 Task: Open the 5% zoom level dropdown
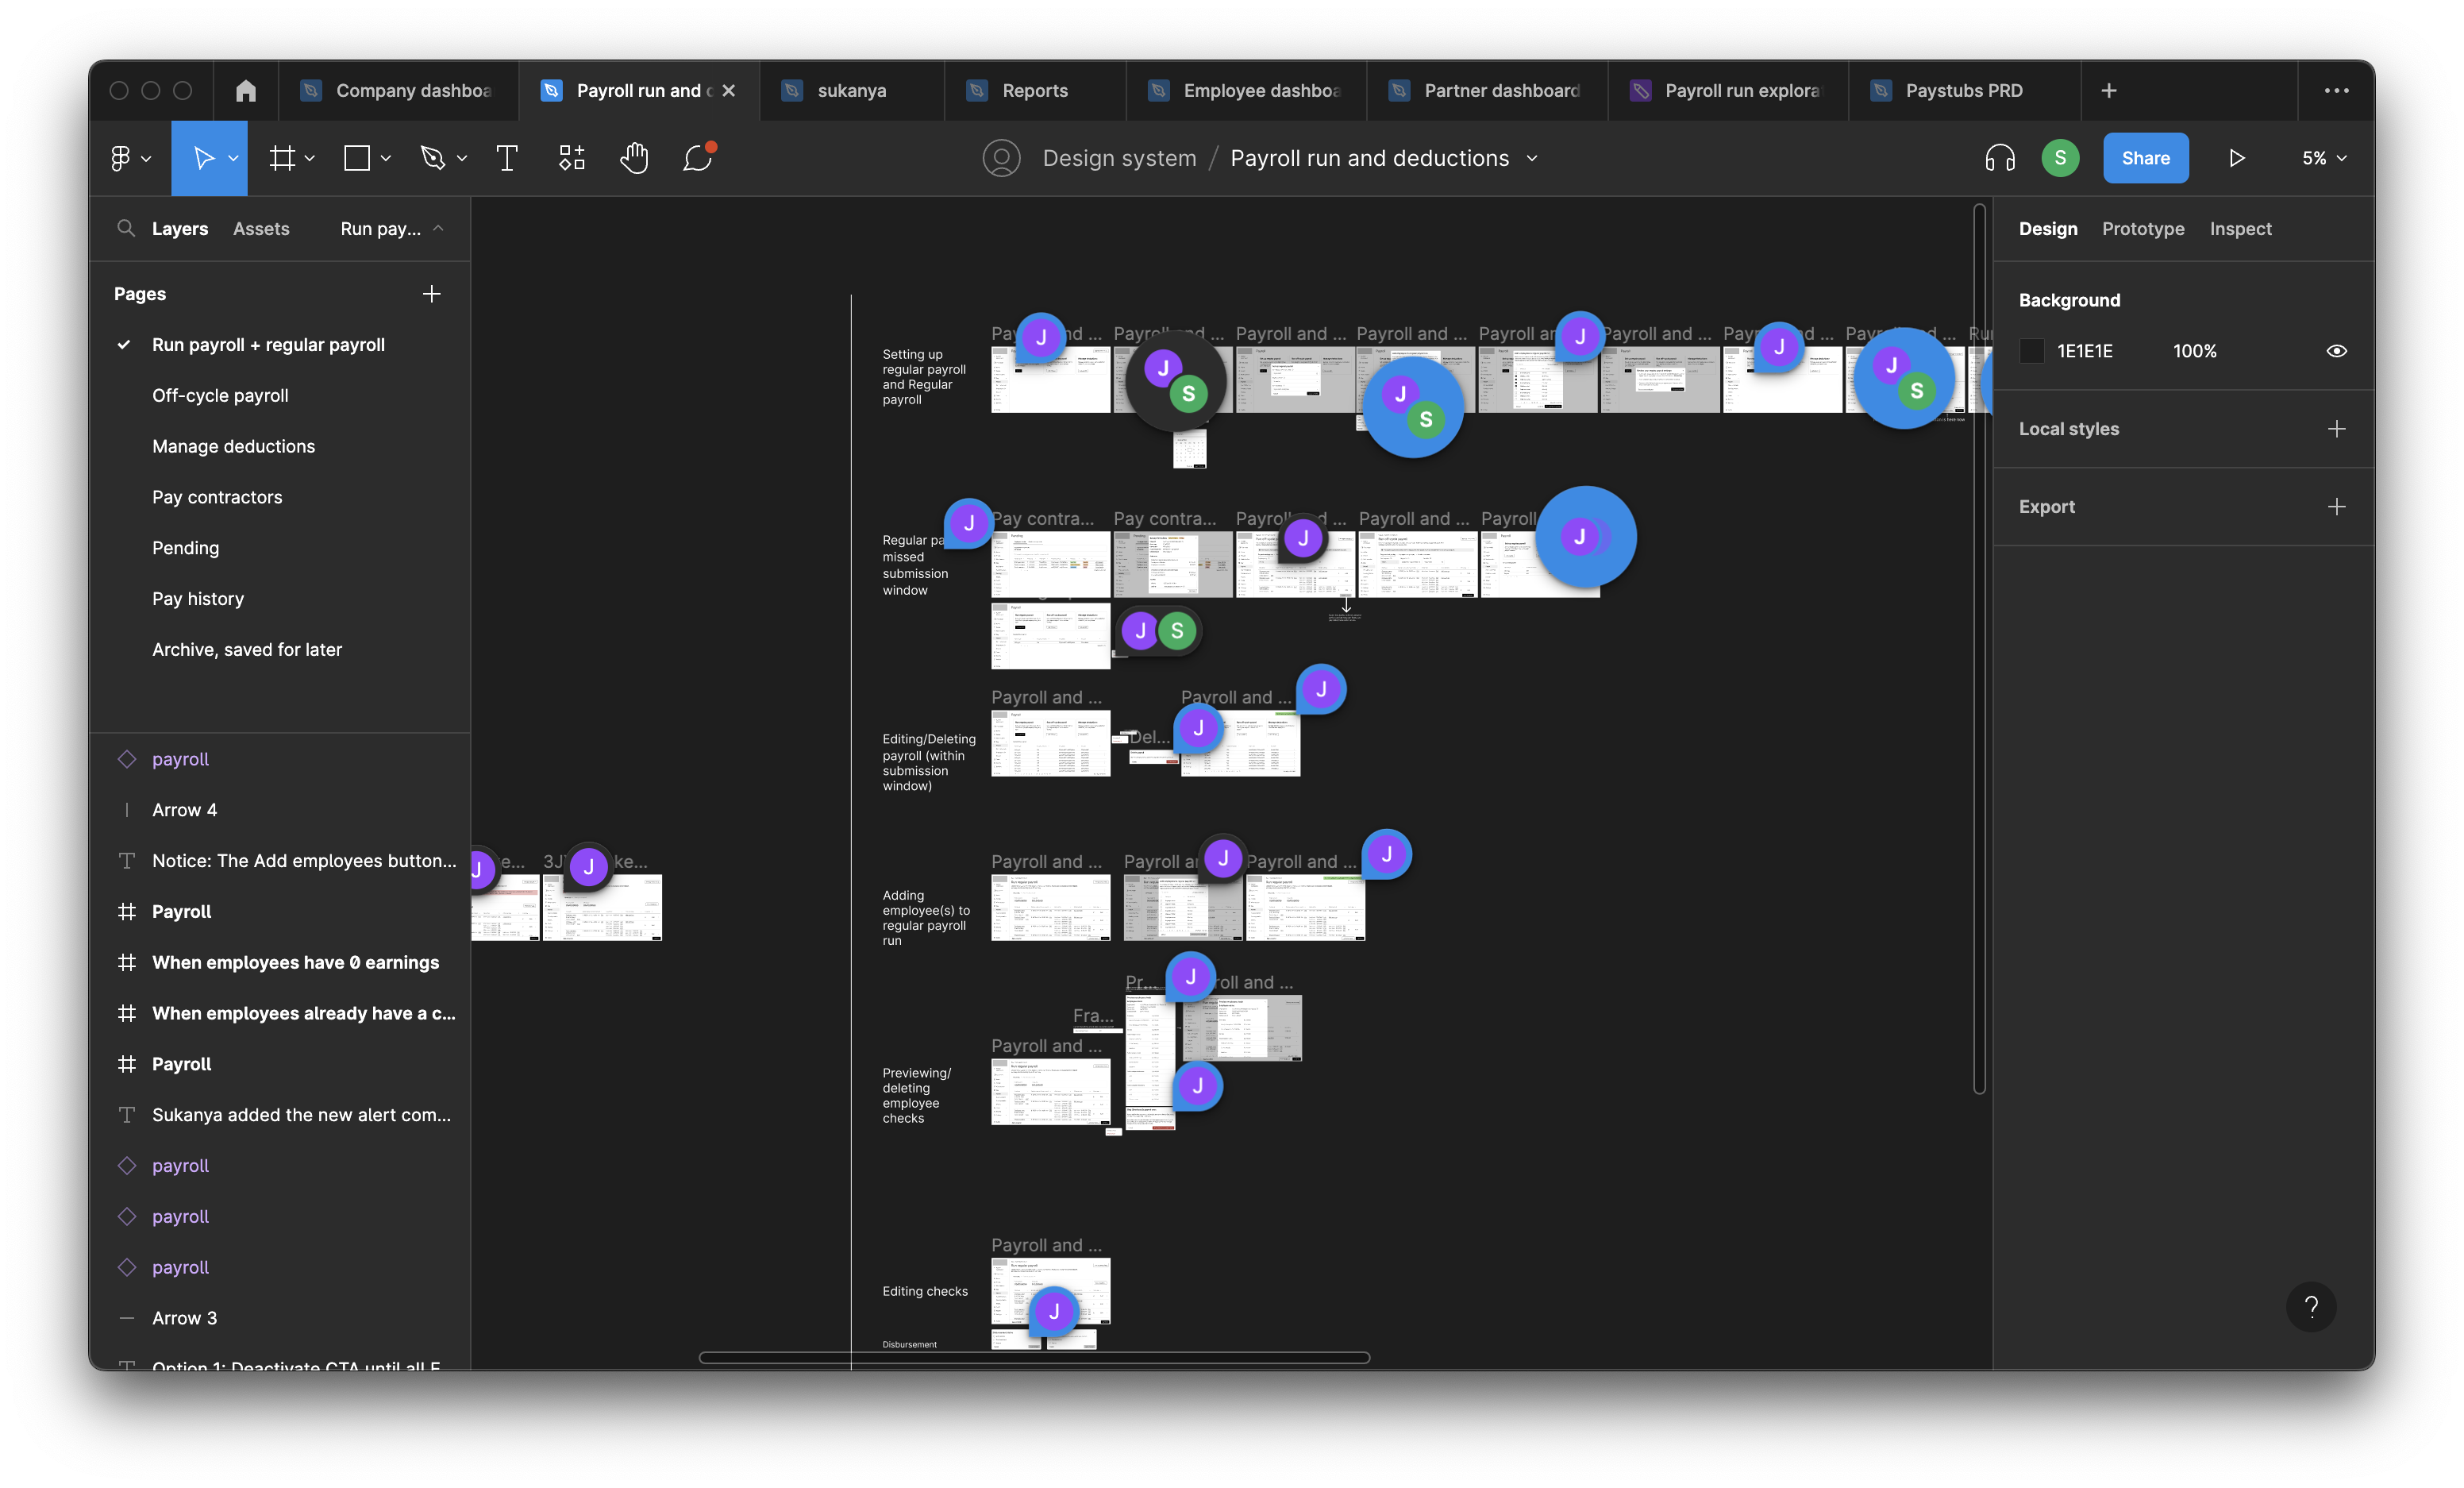2324,158
